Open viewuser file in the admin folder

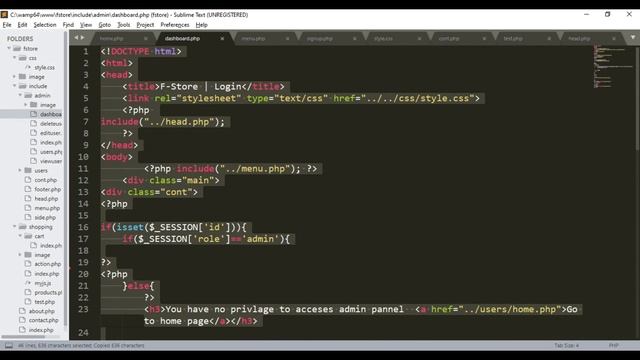(51, 161)
